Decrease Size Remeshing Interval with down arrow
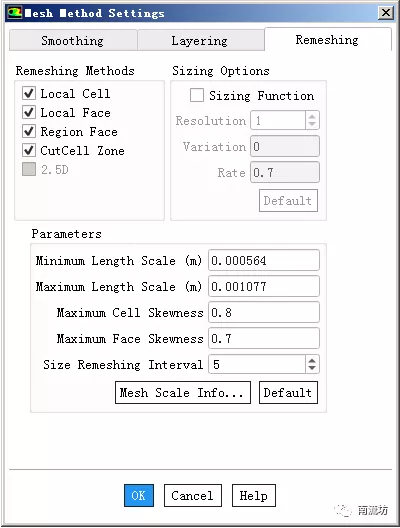 pos(312,368)
